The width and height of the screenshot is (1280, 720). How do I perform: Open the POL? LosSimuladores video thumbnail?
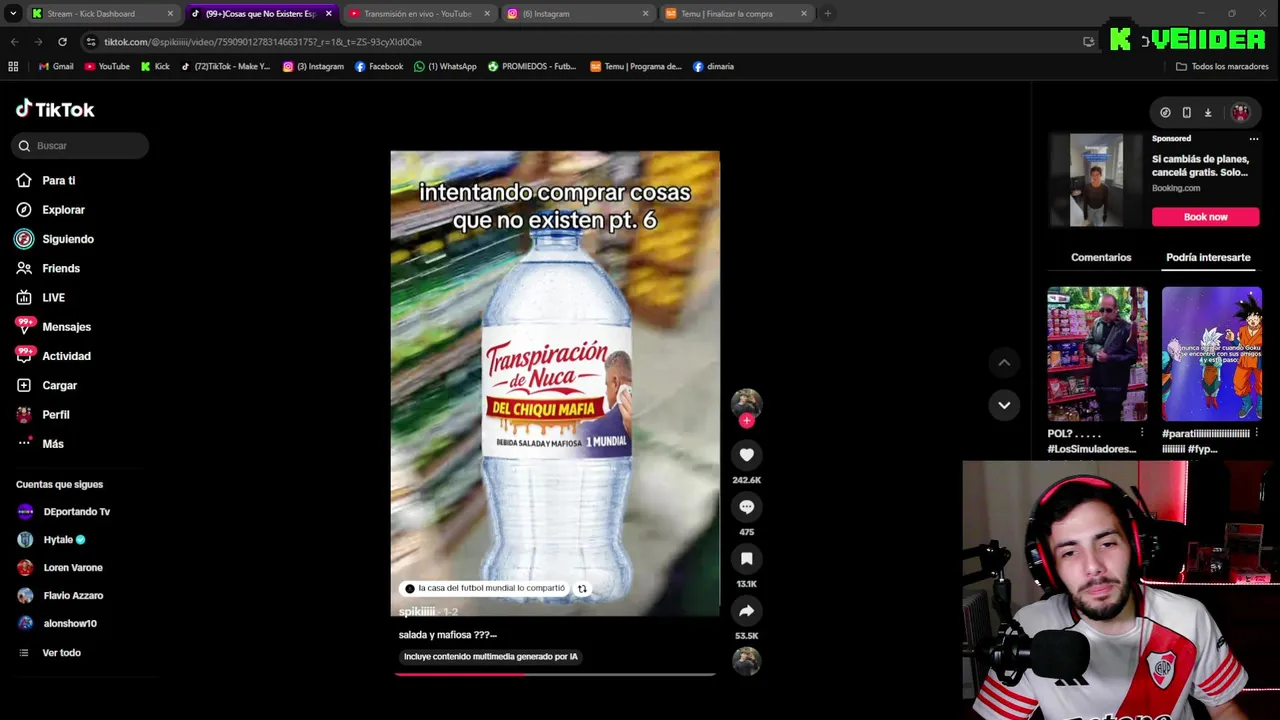coord(1097,354)
